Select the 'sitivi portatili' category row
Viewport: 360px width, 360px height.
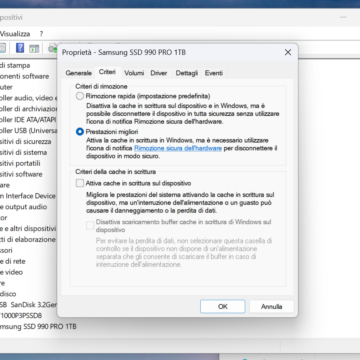point(20,163)
